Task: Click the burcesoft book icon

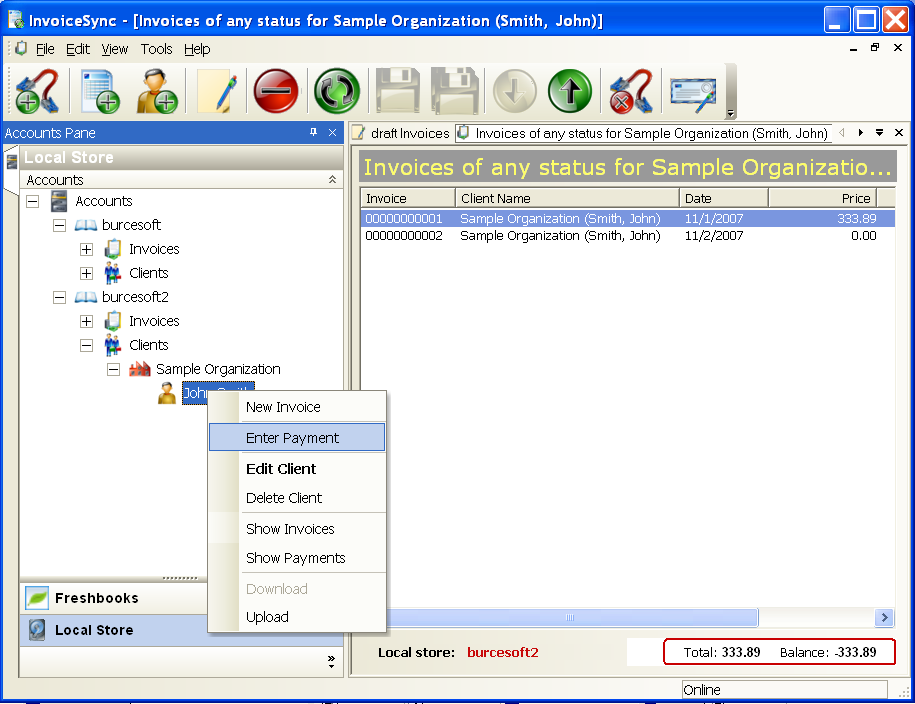Action: 86,225
